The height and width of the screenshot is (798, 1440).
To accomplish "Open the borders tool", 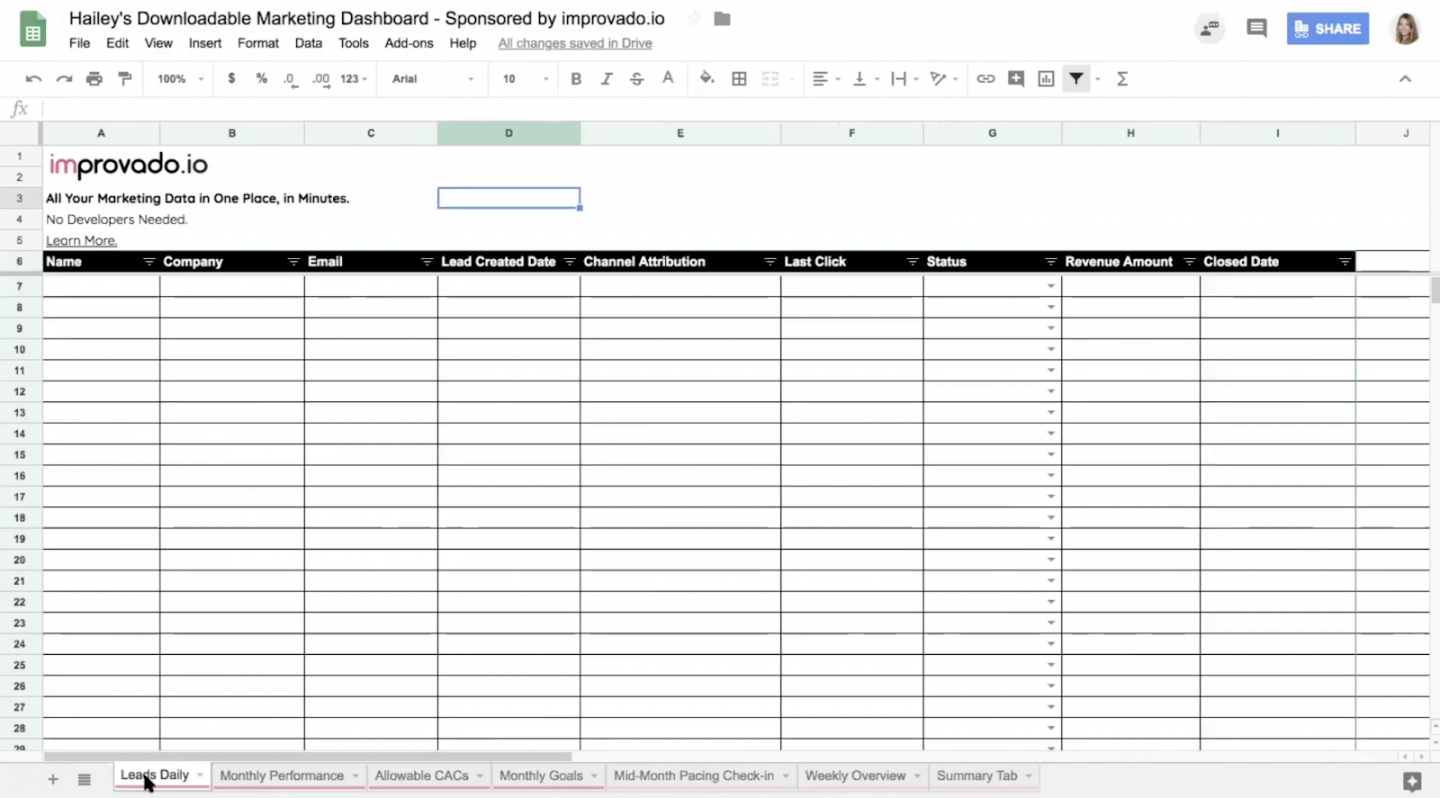I will tap(739, 79).
